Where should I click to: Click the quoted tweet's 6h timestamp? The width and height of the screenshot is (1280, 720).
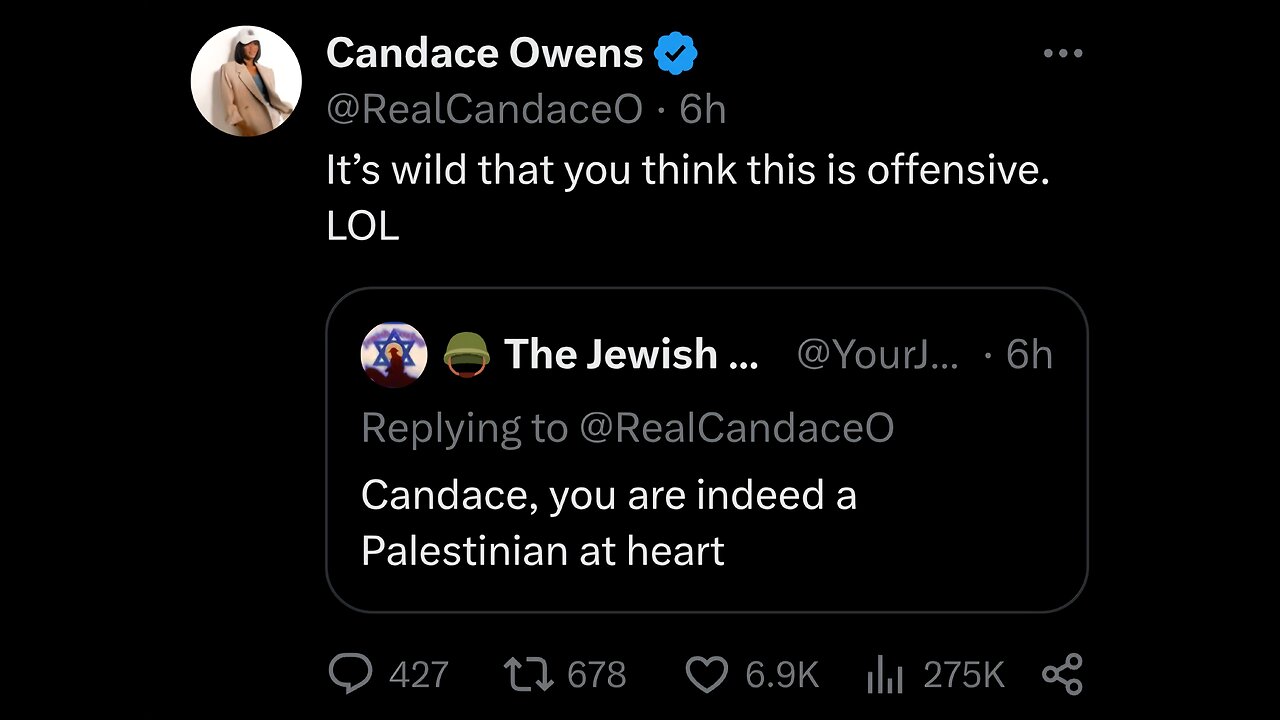tap(1029, 354)
